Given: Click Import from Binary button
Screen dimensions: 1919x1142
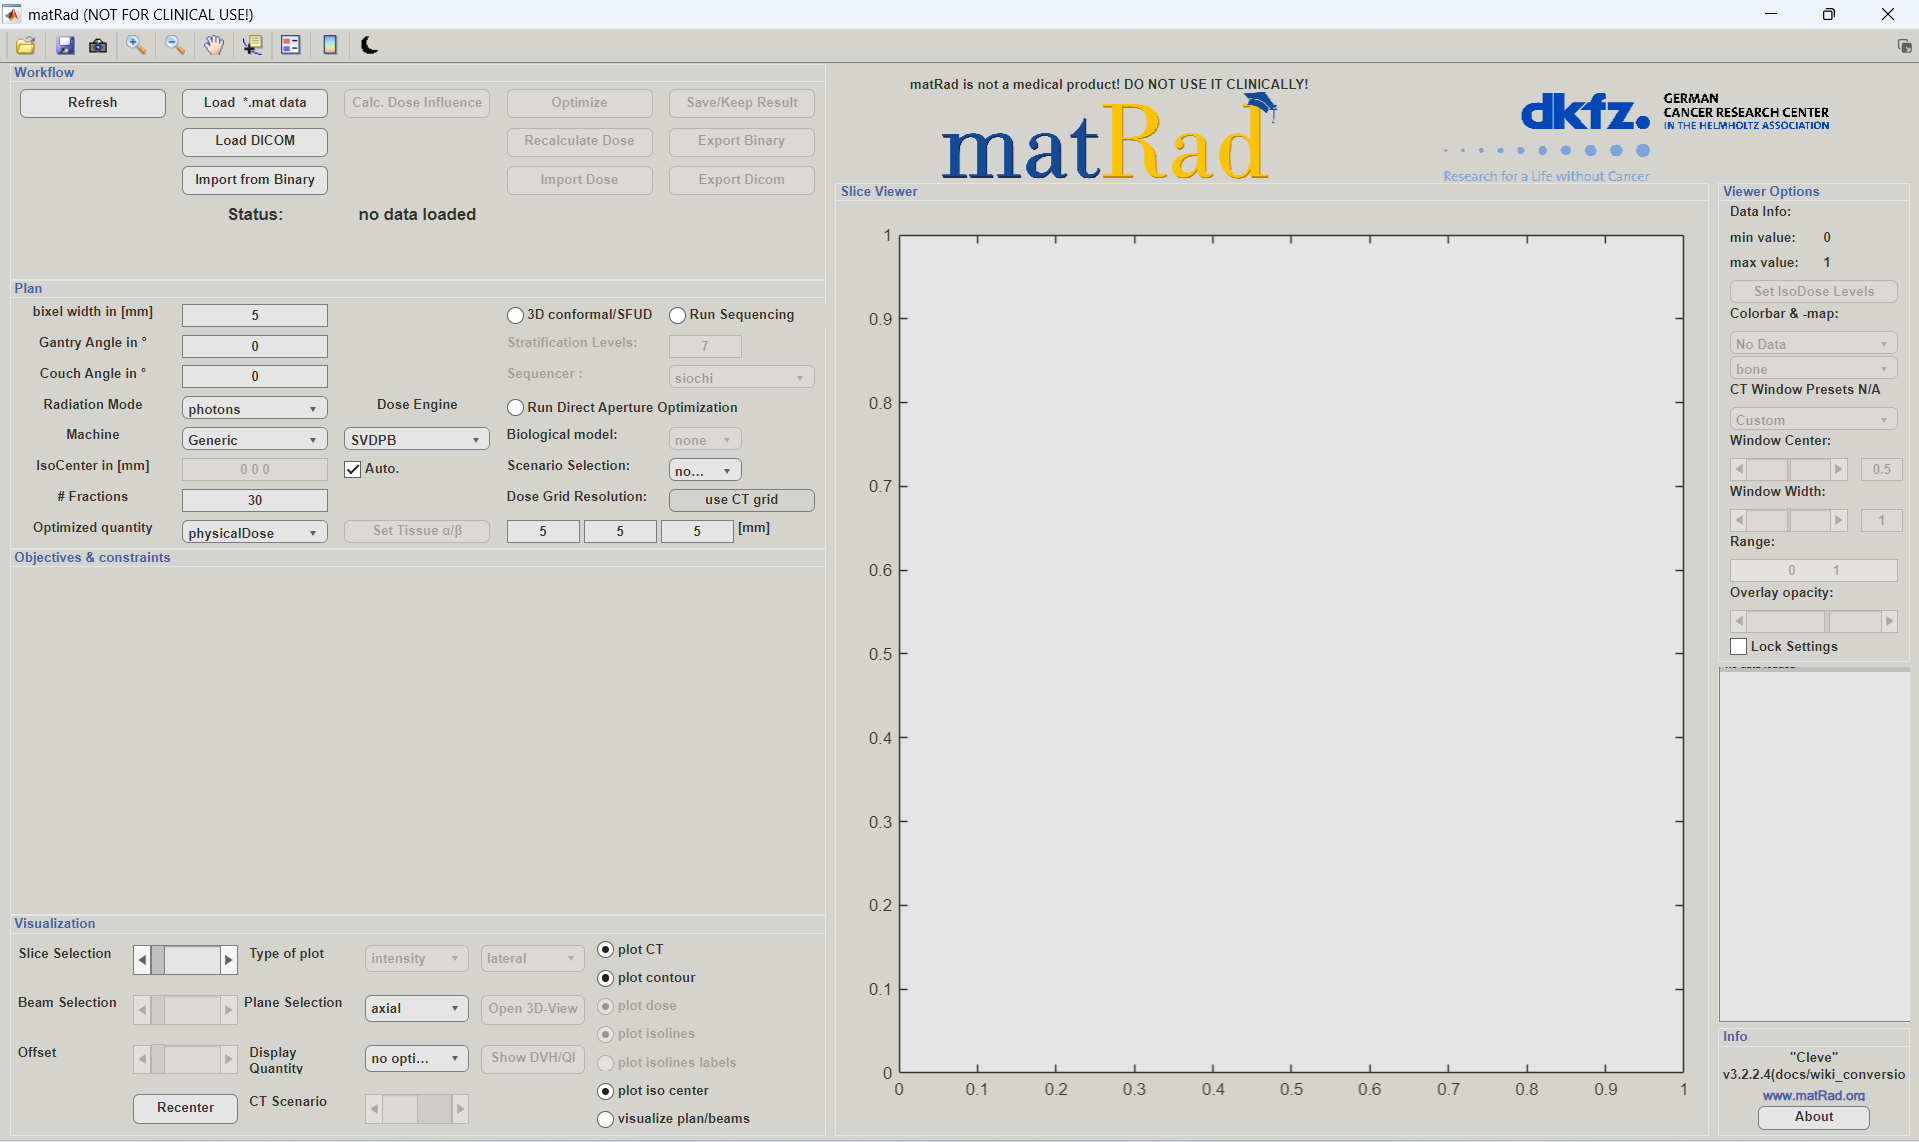Looking at the screenshot, I should tap(255, 180).
